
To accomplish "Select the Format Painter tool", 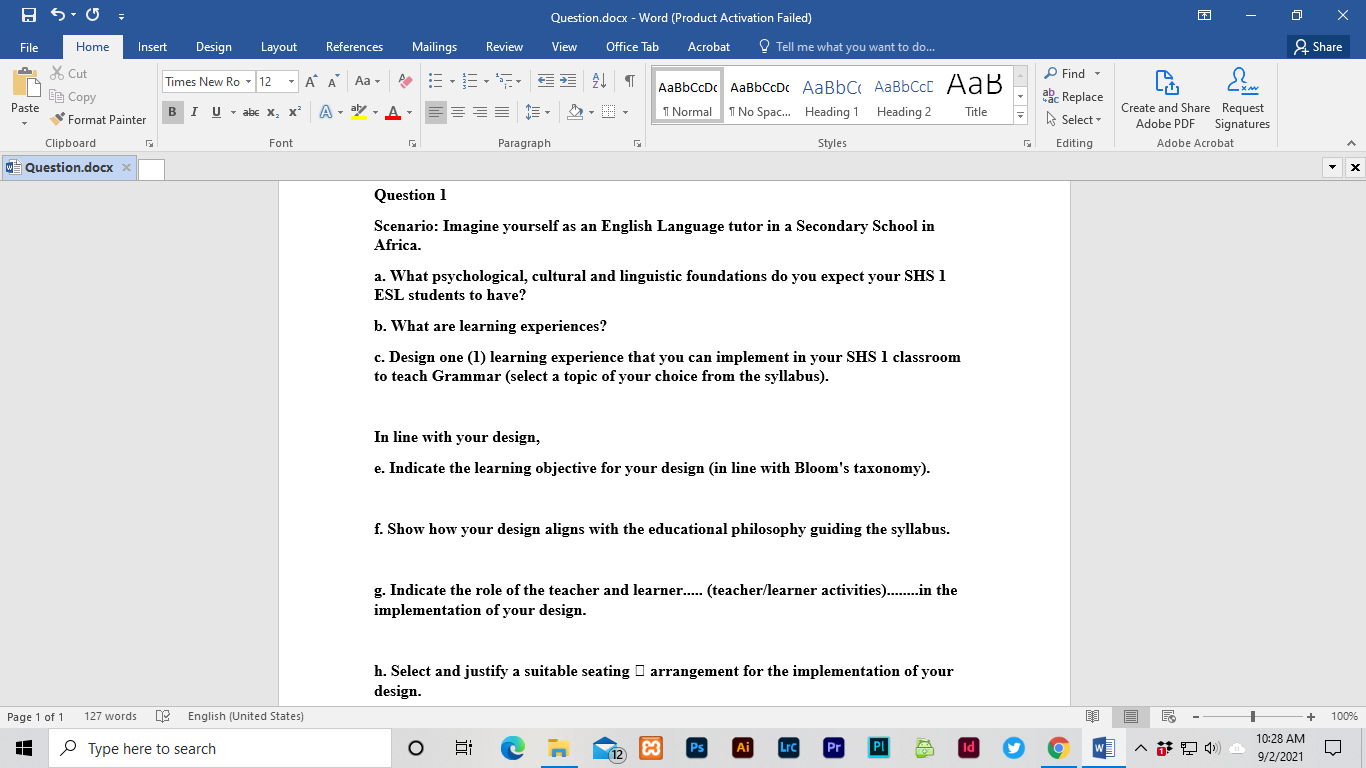I will [98, 120].
